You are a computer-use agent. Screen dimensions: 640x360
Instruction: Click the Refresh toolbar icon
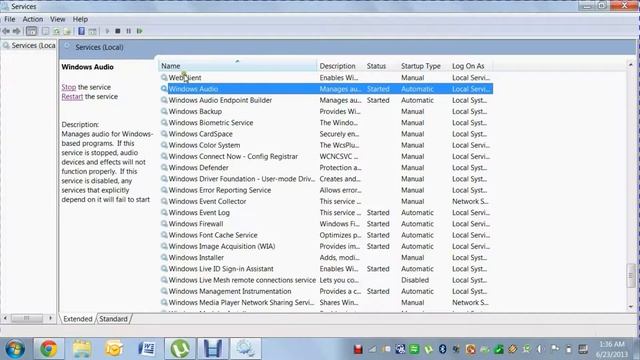[56, 31]
